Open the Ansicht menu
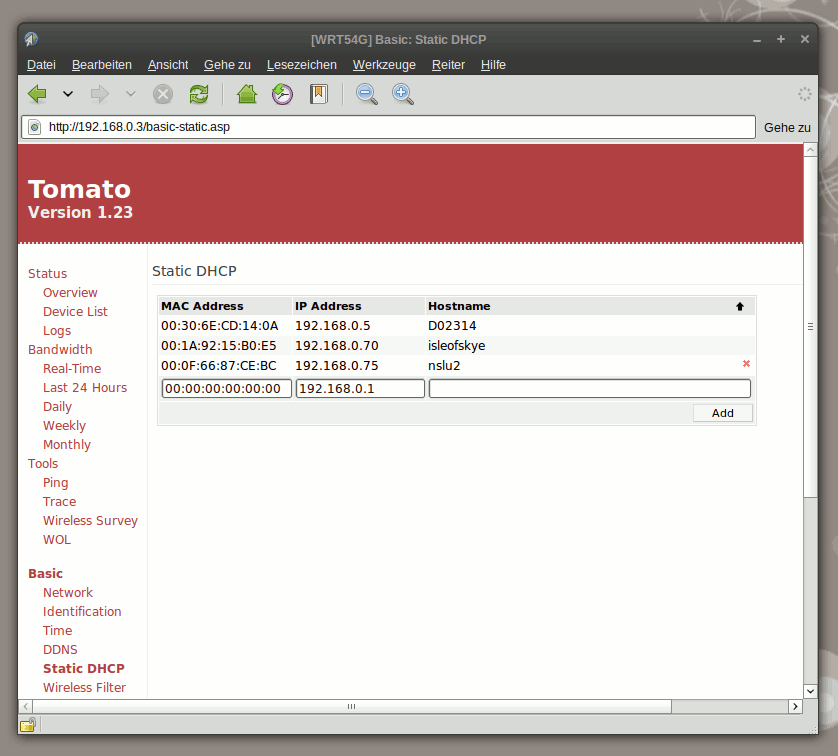 tap(168, 65)
